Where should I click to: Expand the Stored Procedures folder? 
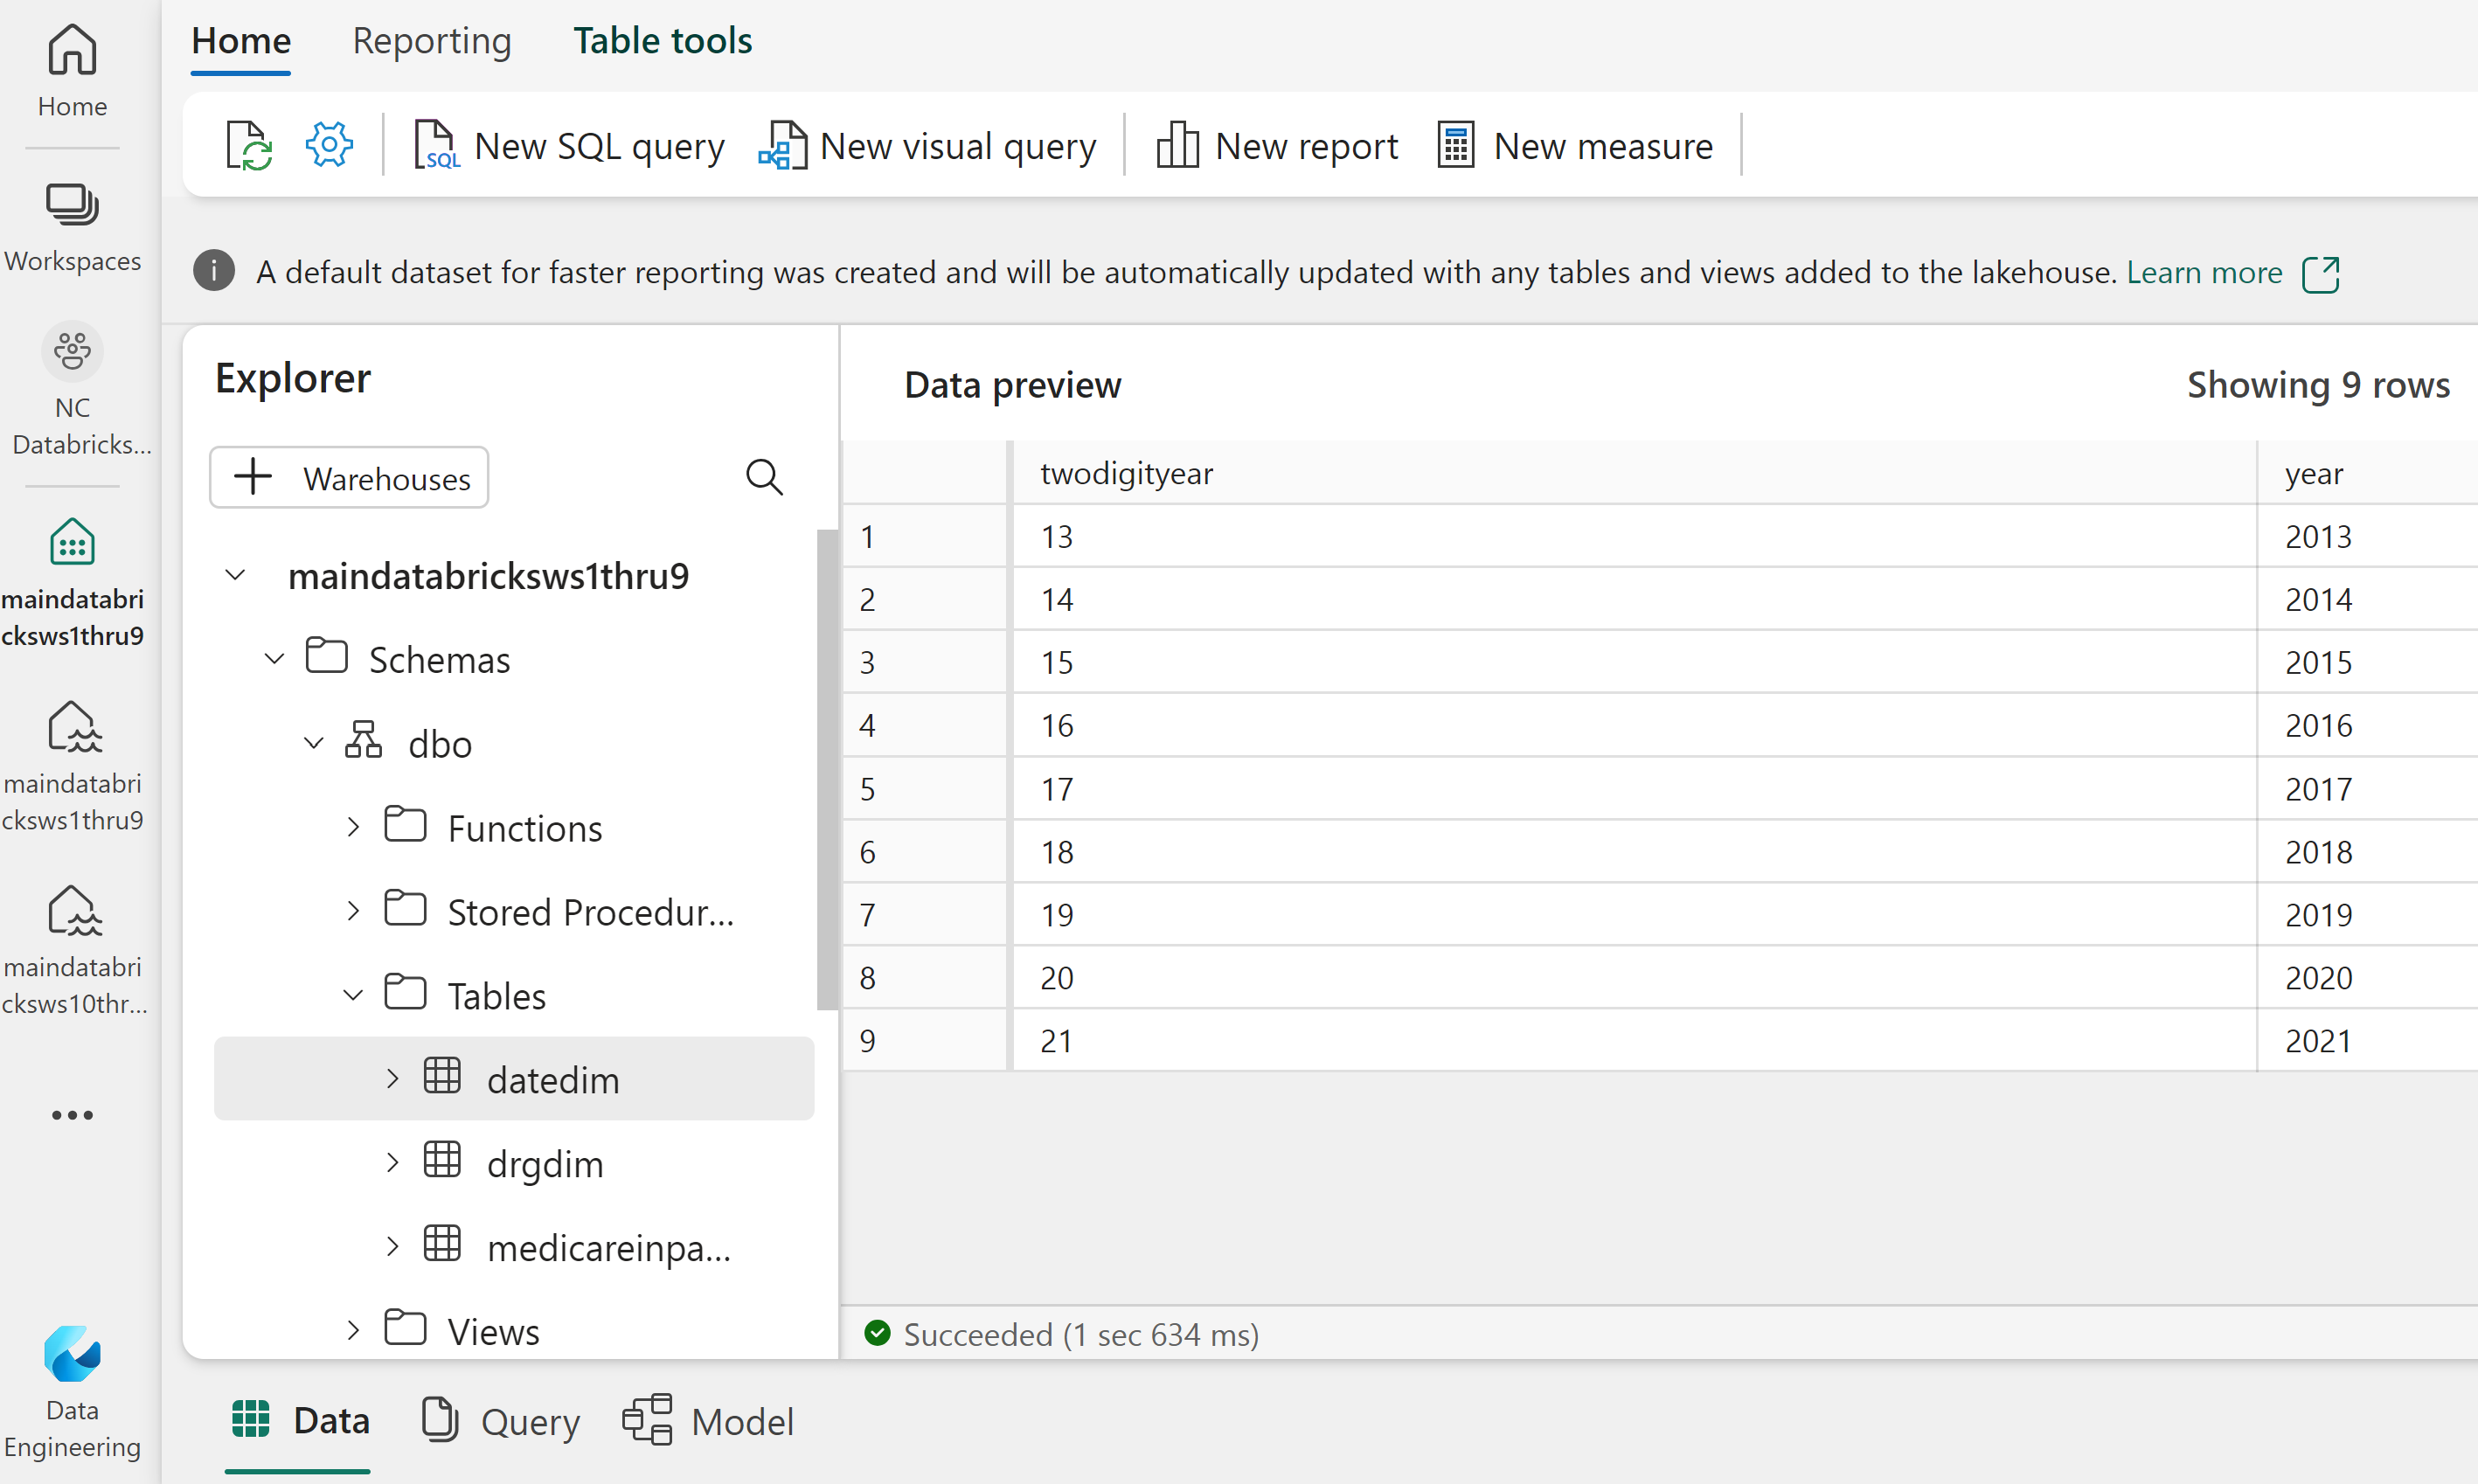(x=353, y=911)
